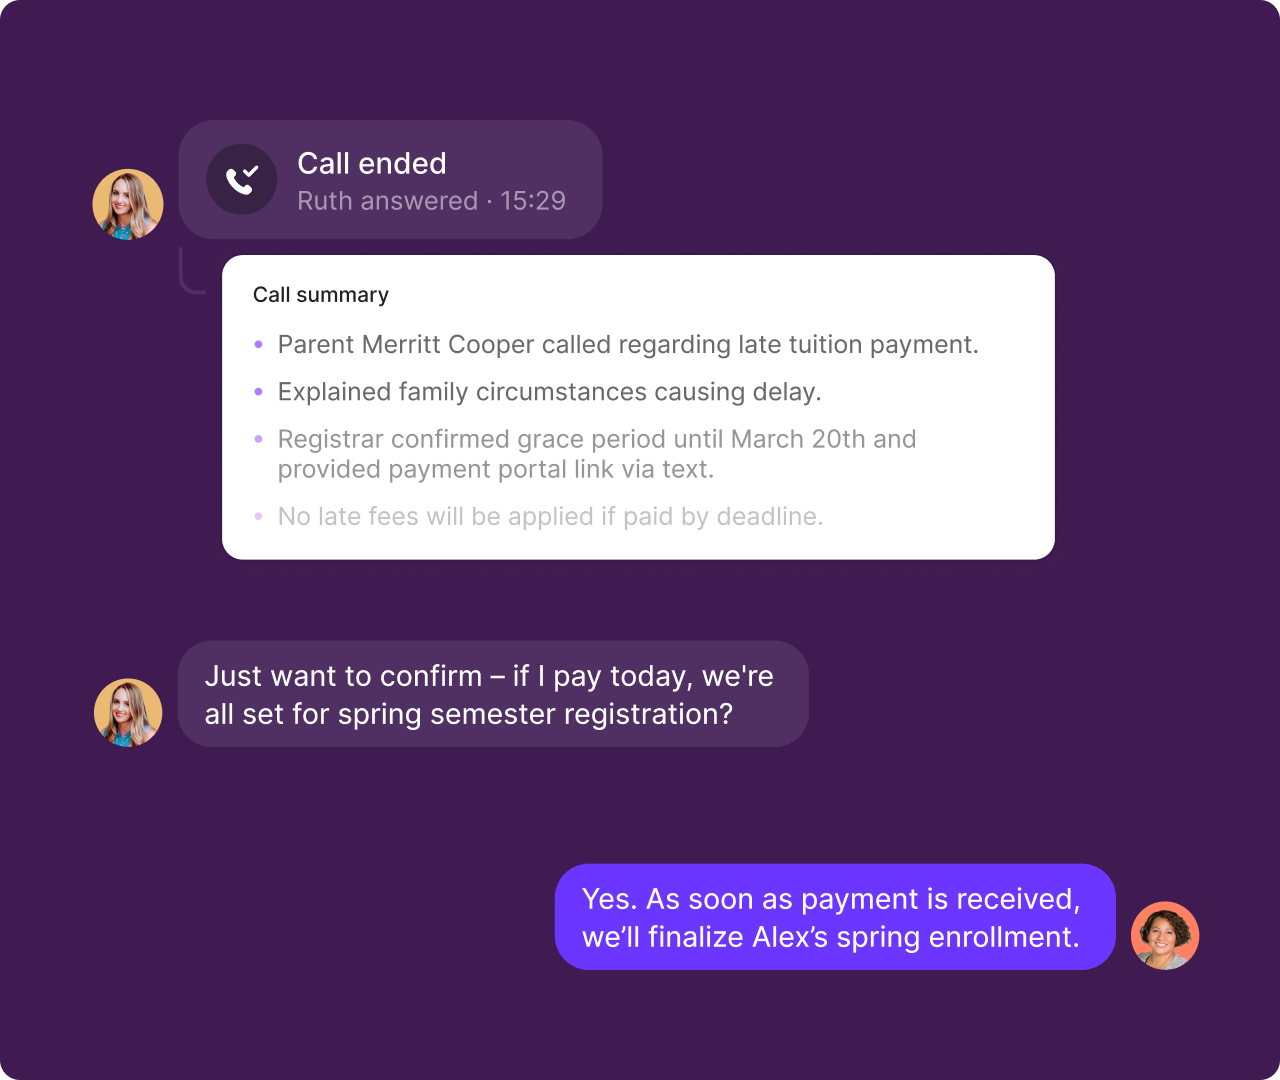Click the purple bullet before Parent Merritt Cooper
This screenshot has width=1280, height=1080.
click(259, 344)
